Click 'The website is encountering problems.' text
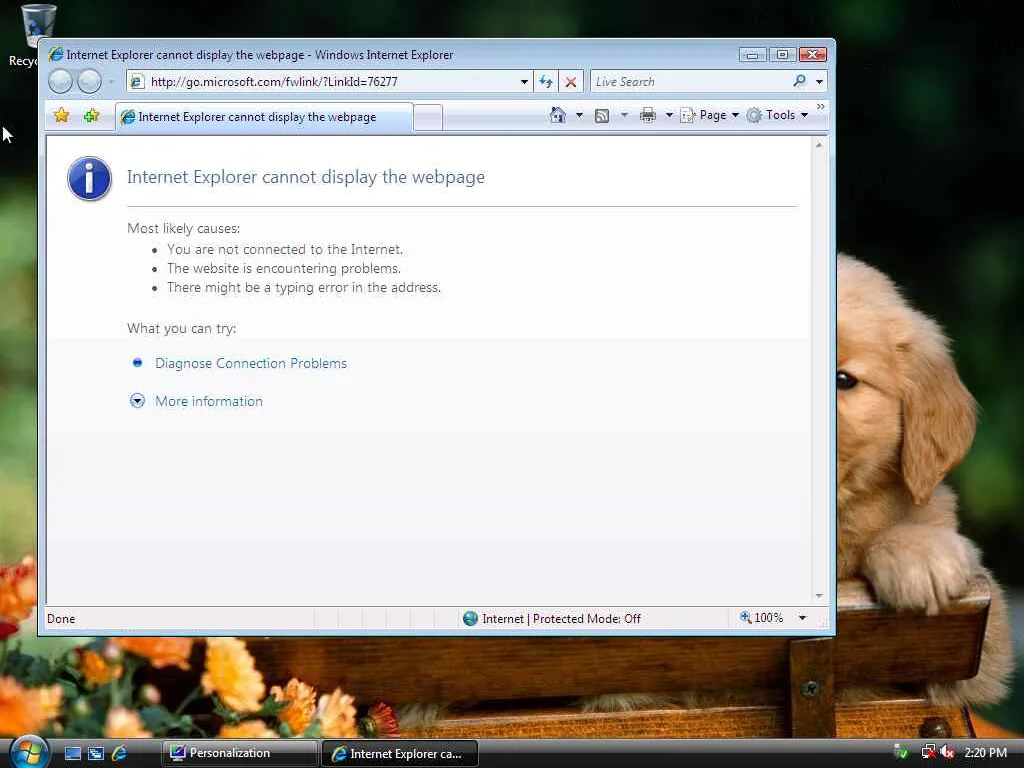The width and height of the screenshot is (1024, 768). point(284,268)
